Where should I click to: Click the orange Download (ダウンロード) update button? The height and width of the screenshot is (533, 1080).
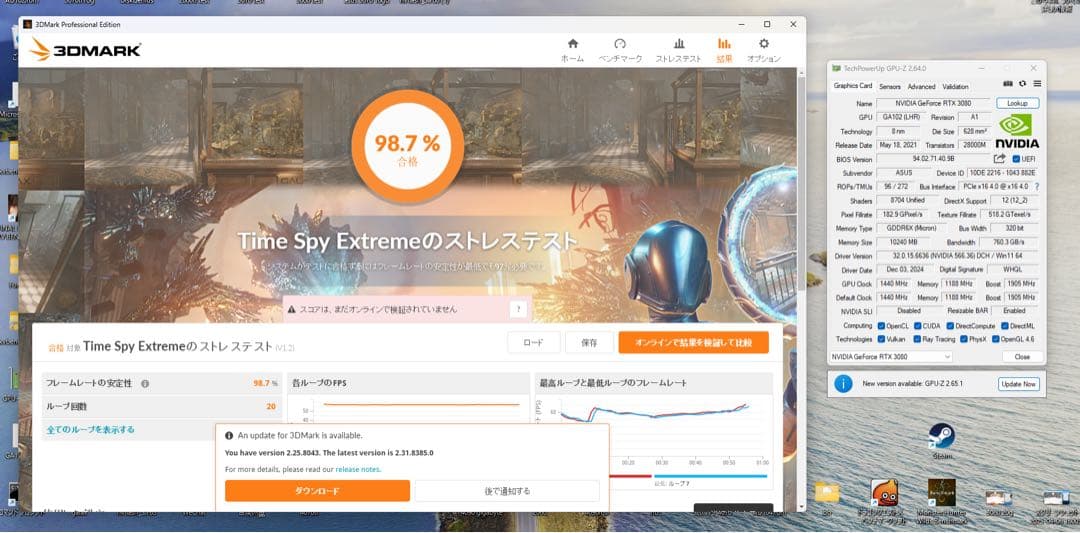[x=317, y=491]
